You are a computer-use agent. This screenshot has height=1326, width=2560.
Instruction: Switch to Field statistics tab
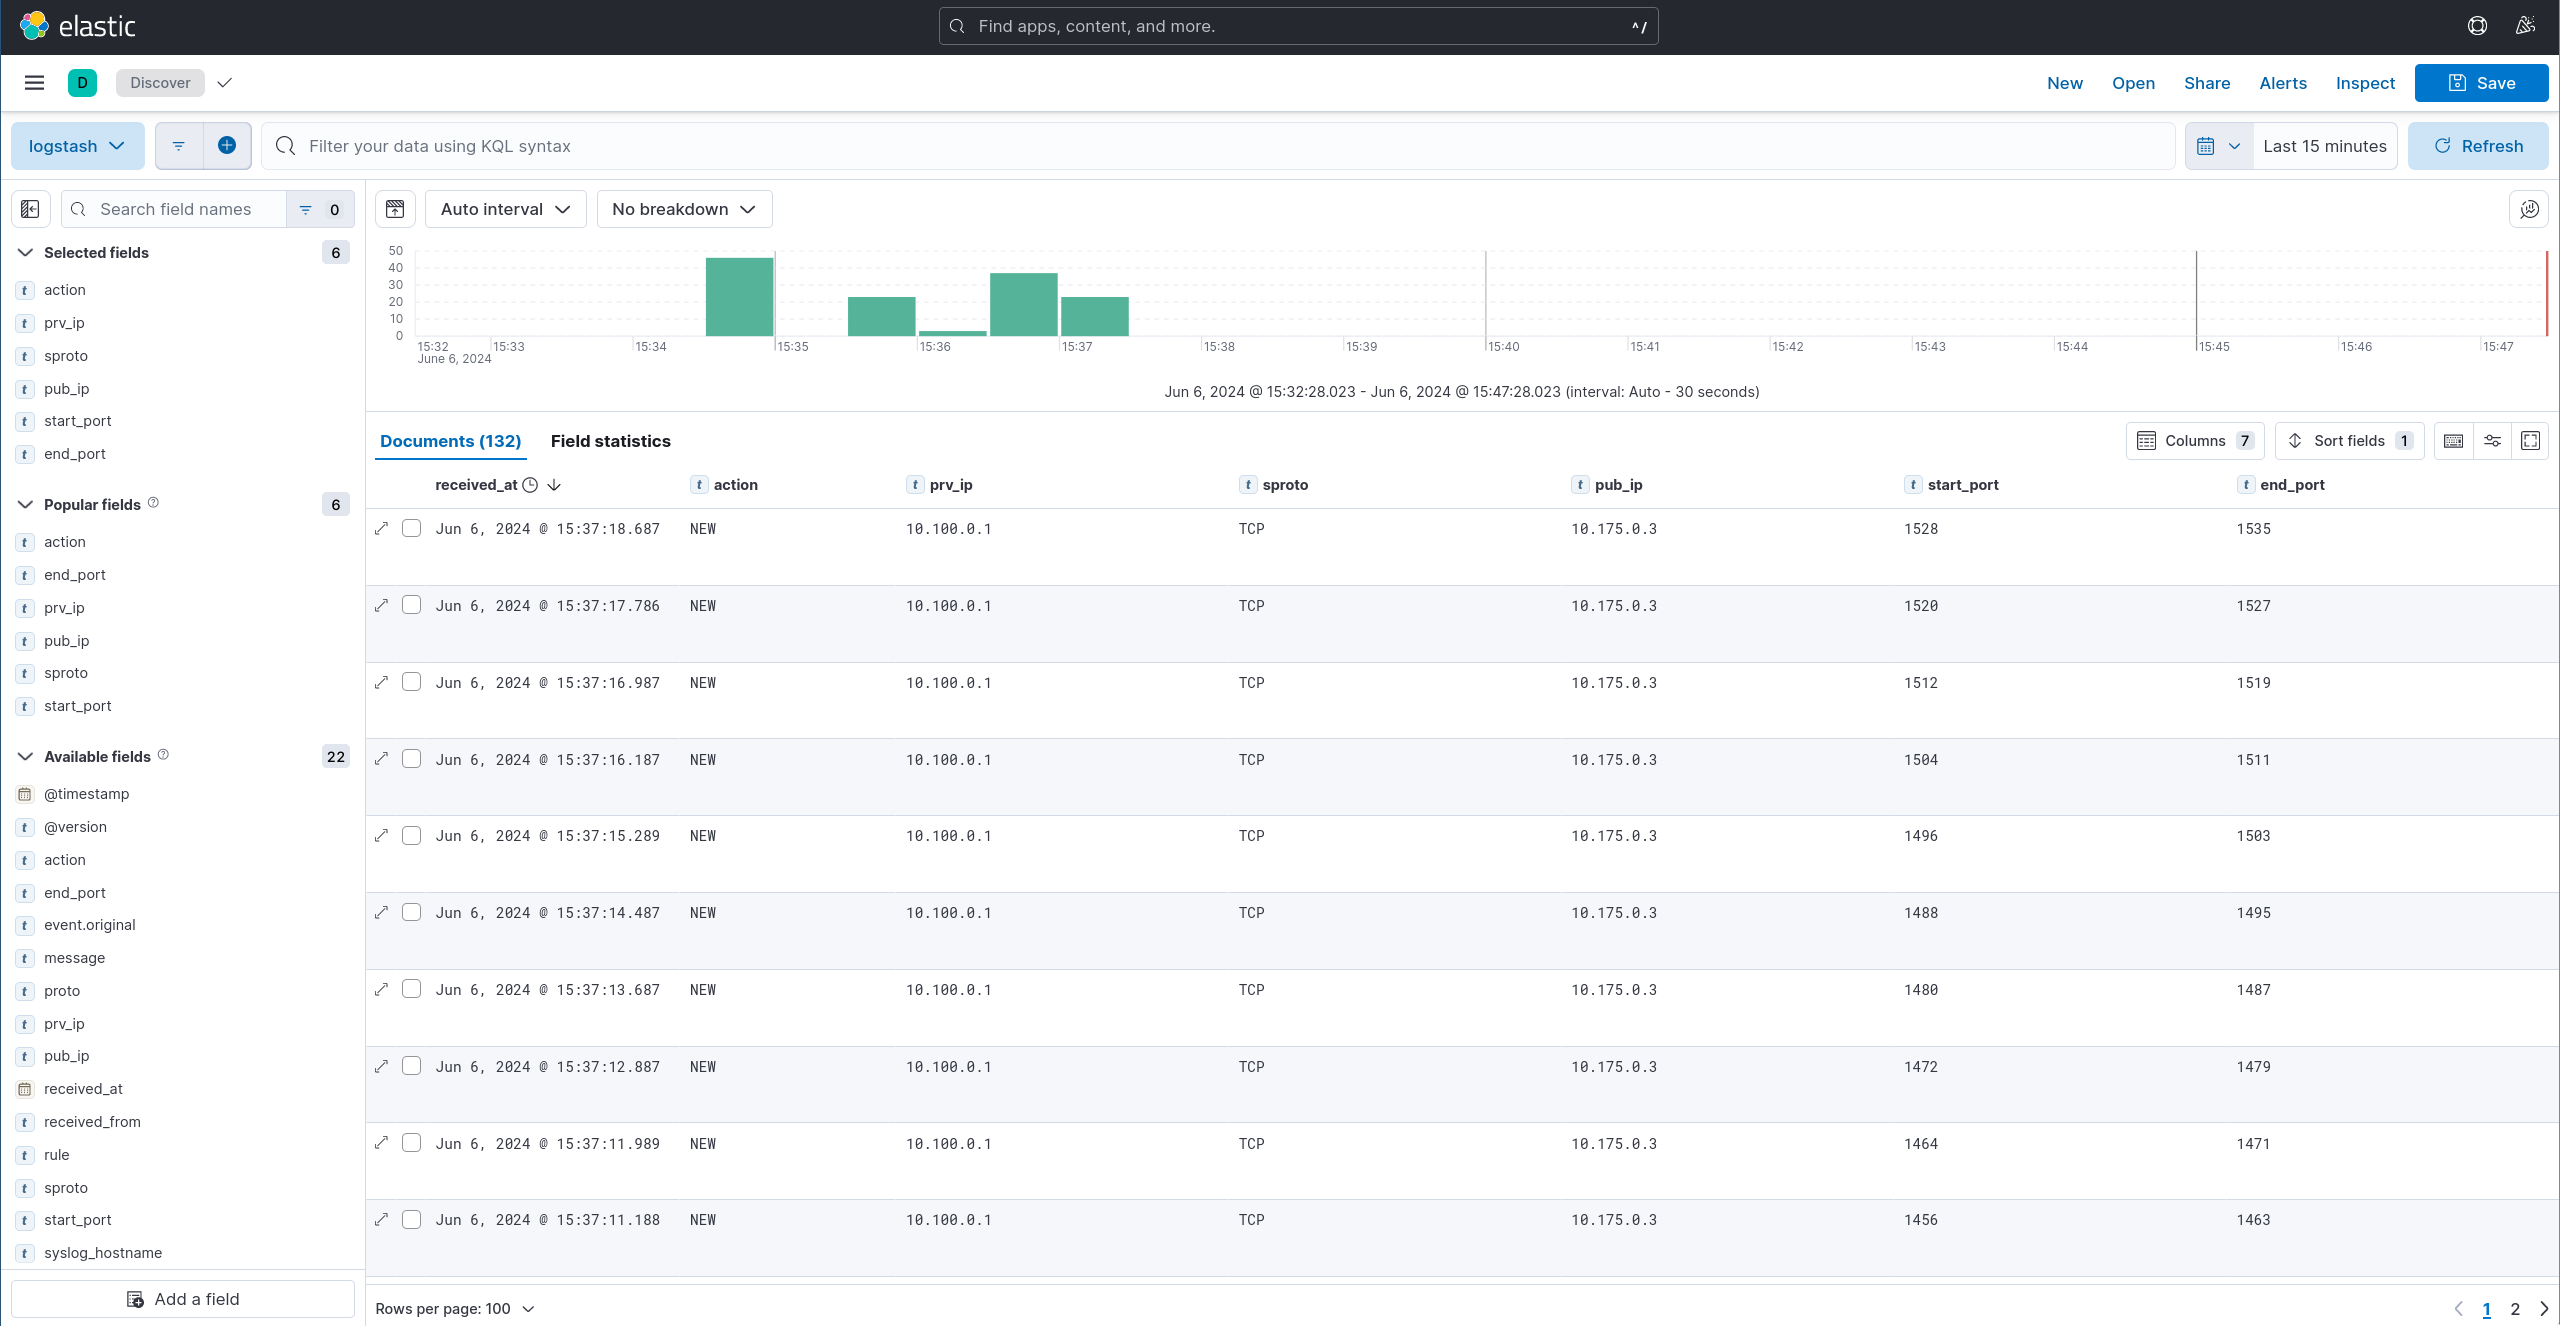pyautogui.click(x=610, y=441)
